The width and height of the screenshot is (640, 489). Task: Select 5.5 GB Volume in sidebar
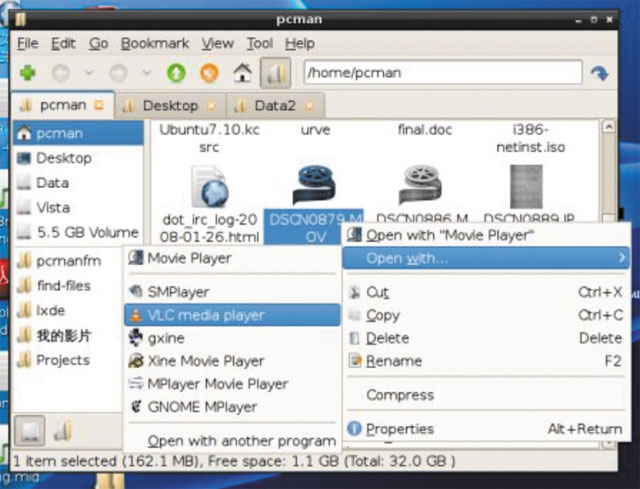[78, 232]
